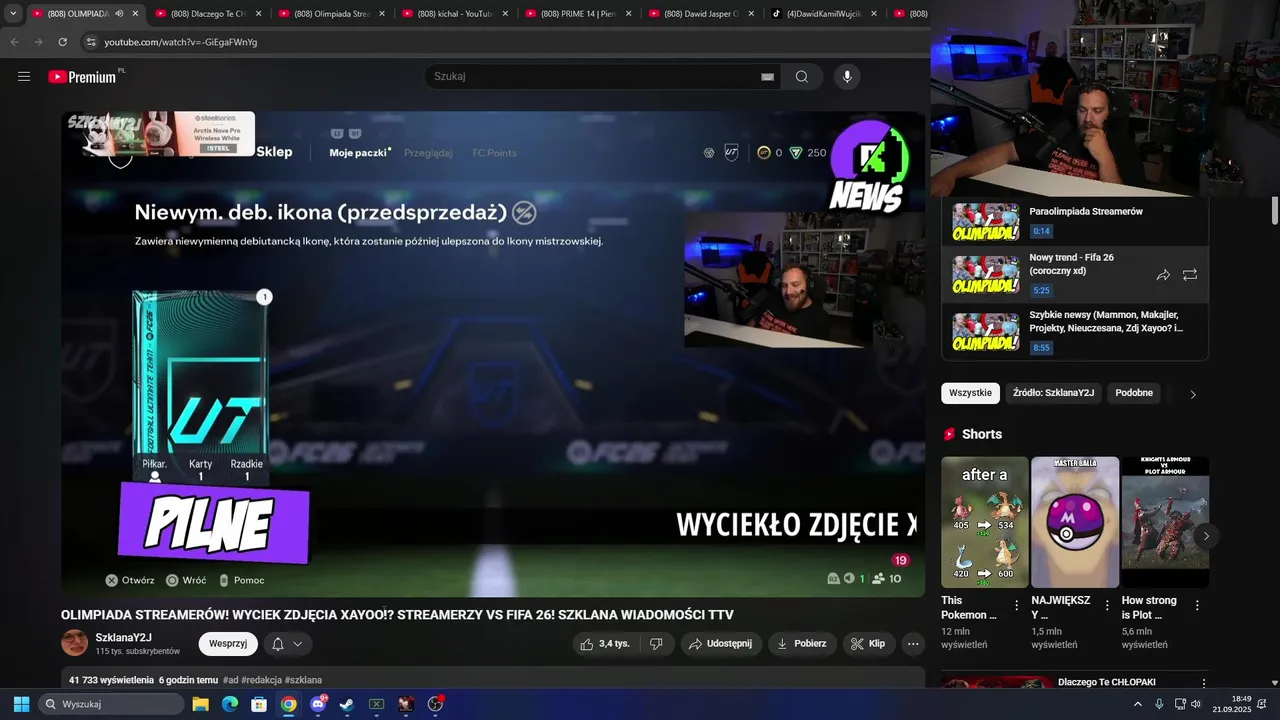The height and width of the screenshot is (720, 1280).
Task: Close the kichal - YouTube tab
Action: click(505, 14)
